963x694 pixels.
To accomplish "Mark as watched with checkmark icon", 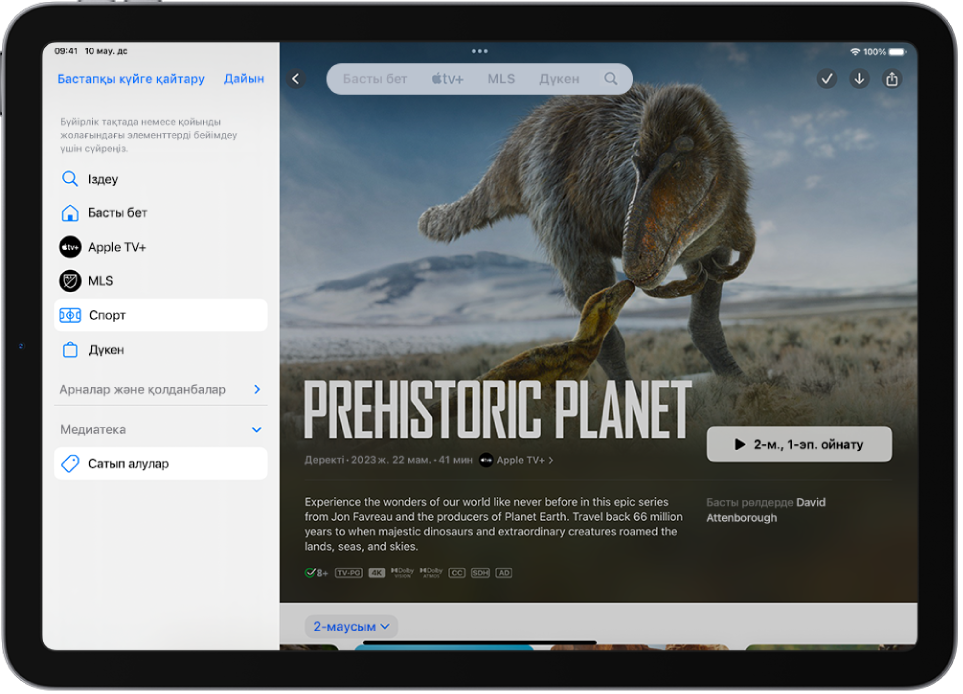I will coord(827,79).
